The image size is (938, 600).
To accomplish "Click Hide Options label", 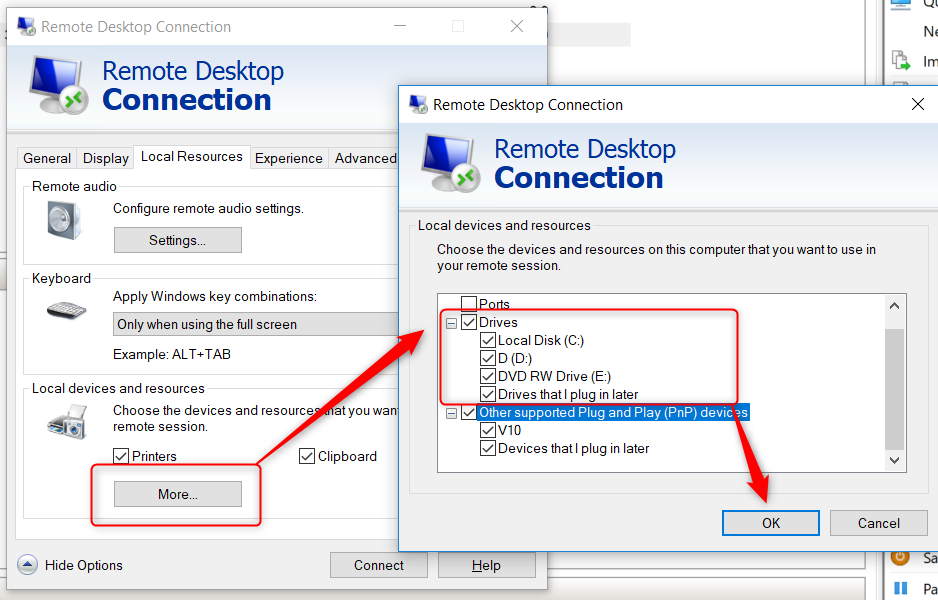I will pyautogui.click(x=84, y=565).
